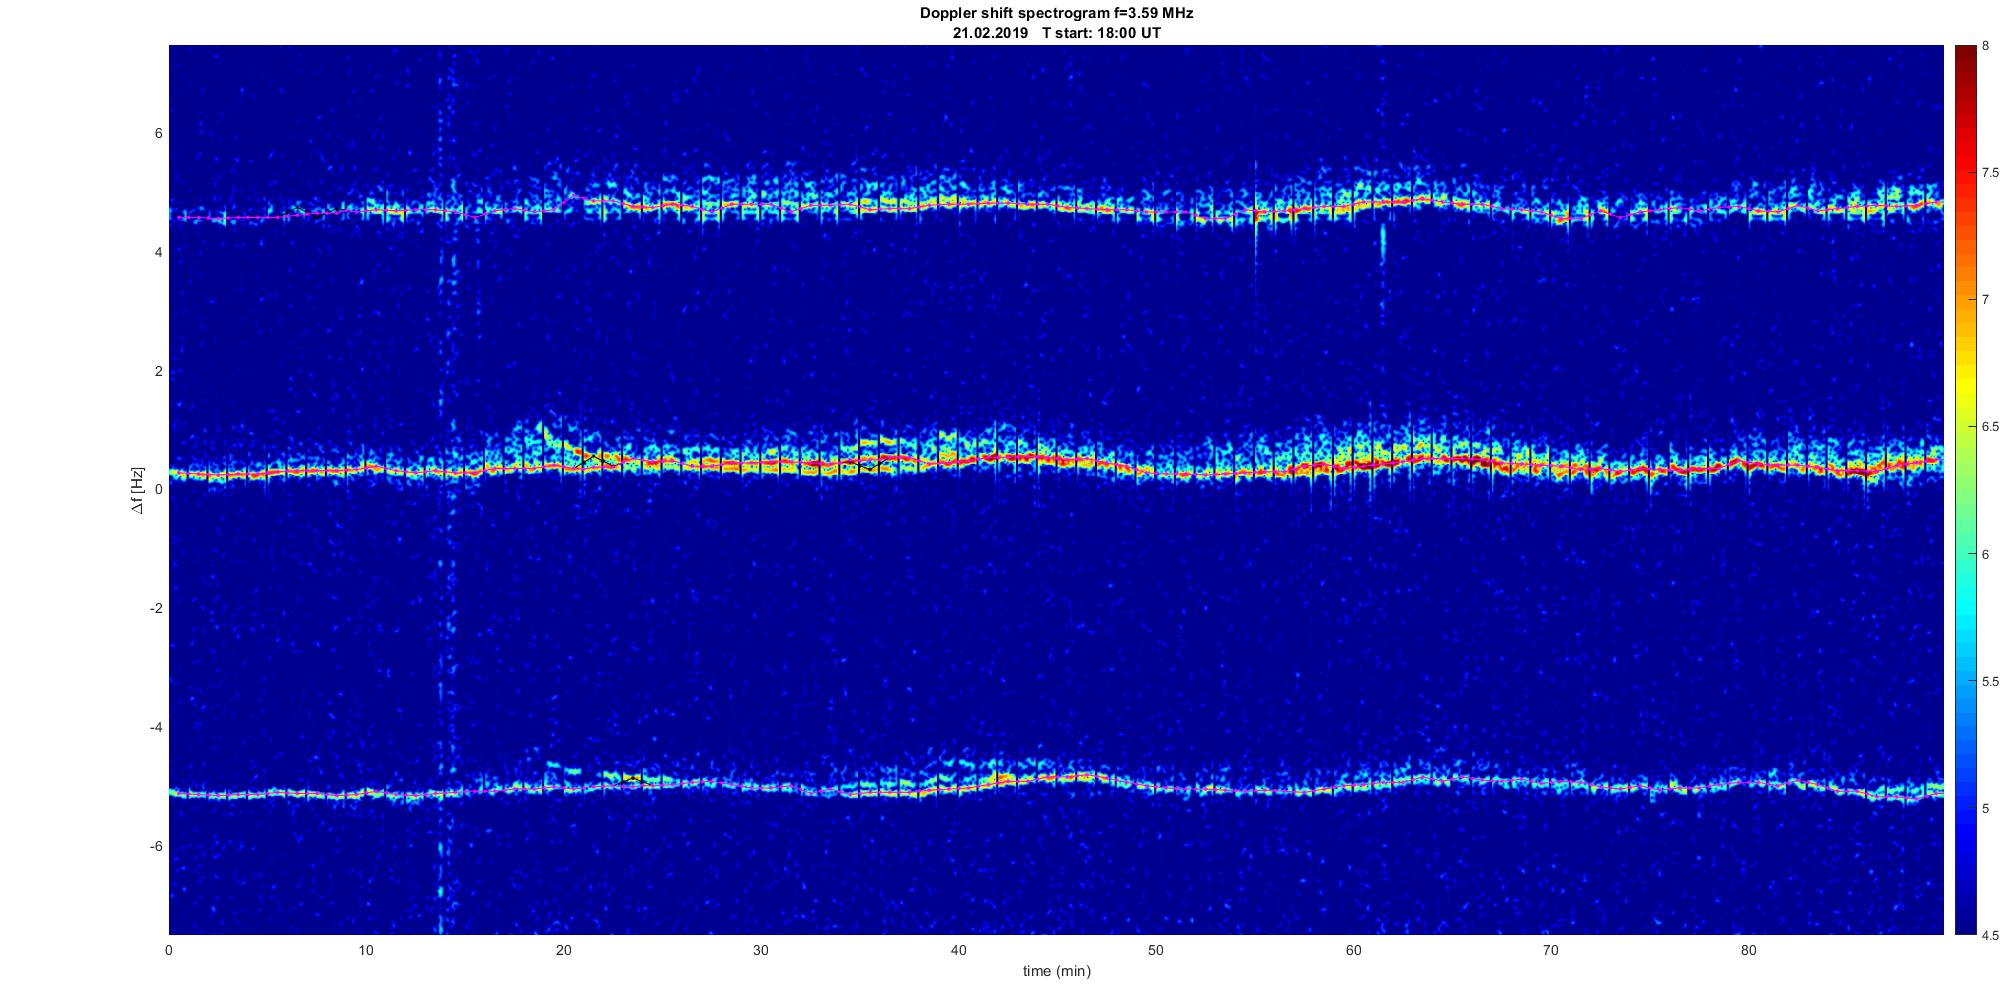The height and width of the screenshot is (1003, 2000).
Task: Click the y-axis tick label '-2'
Action: point(156,609)
